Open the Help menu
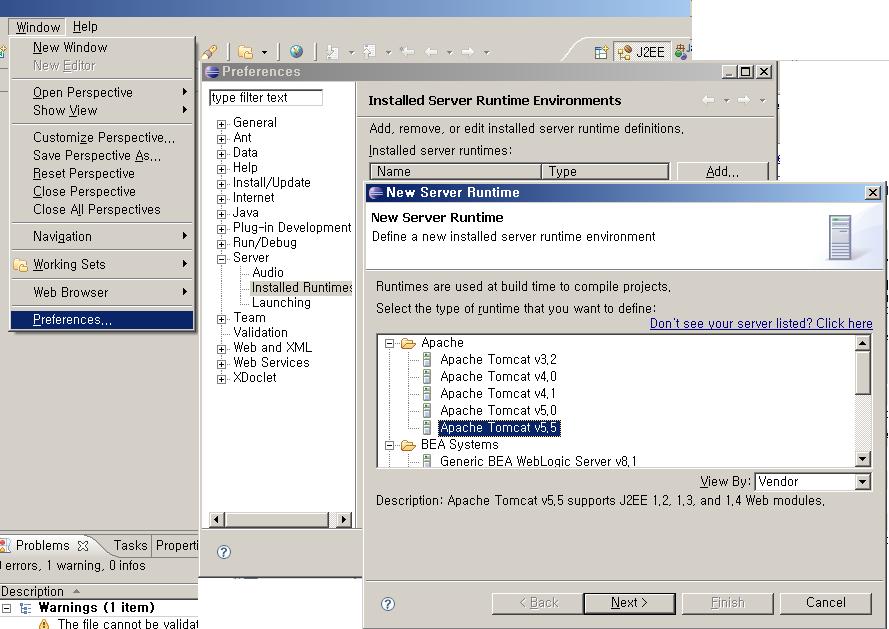The width and height of the screenshot is (889, 629). (85, 27)
